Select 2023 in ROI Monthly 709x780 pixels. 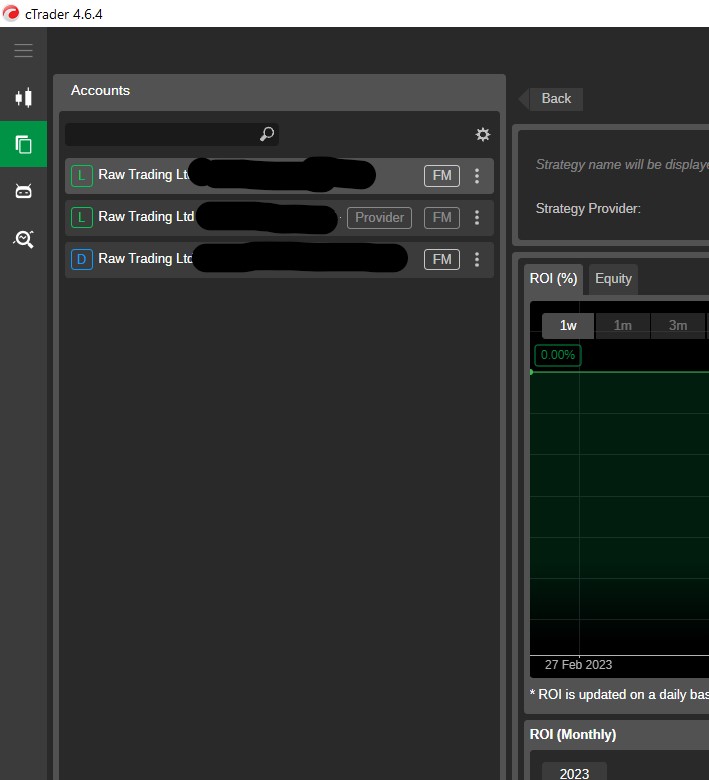(574, 773)
